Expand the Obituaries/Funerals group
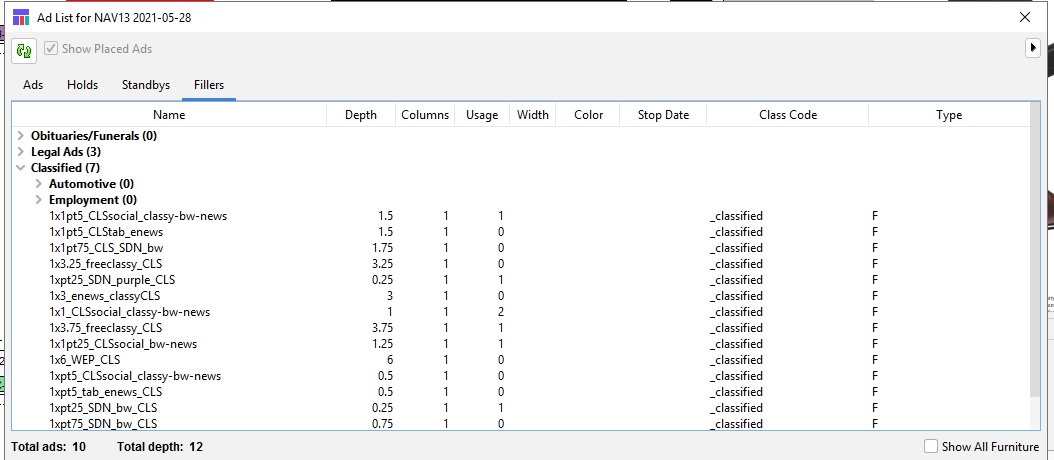This screenshot has width=1054, height=460. pos(21,136)
